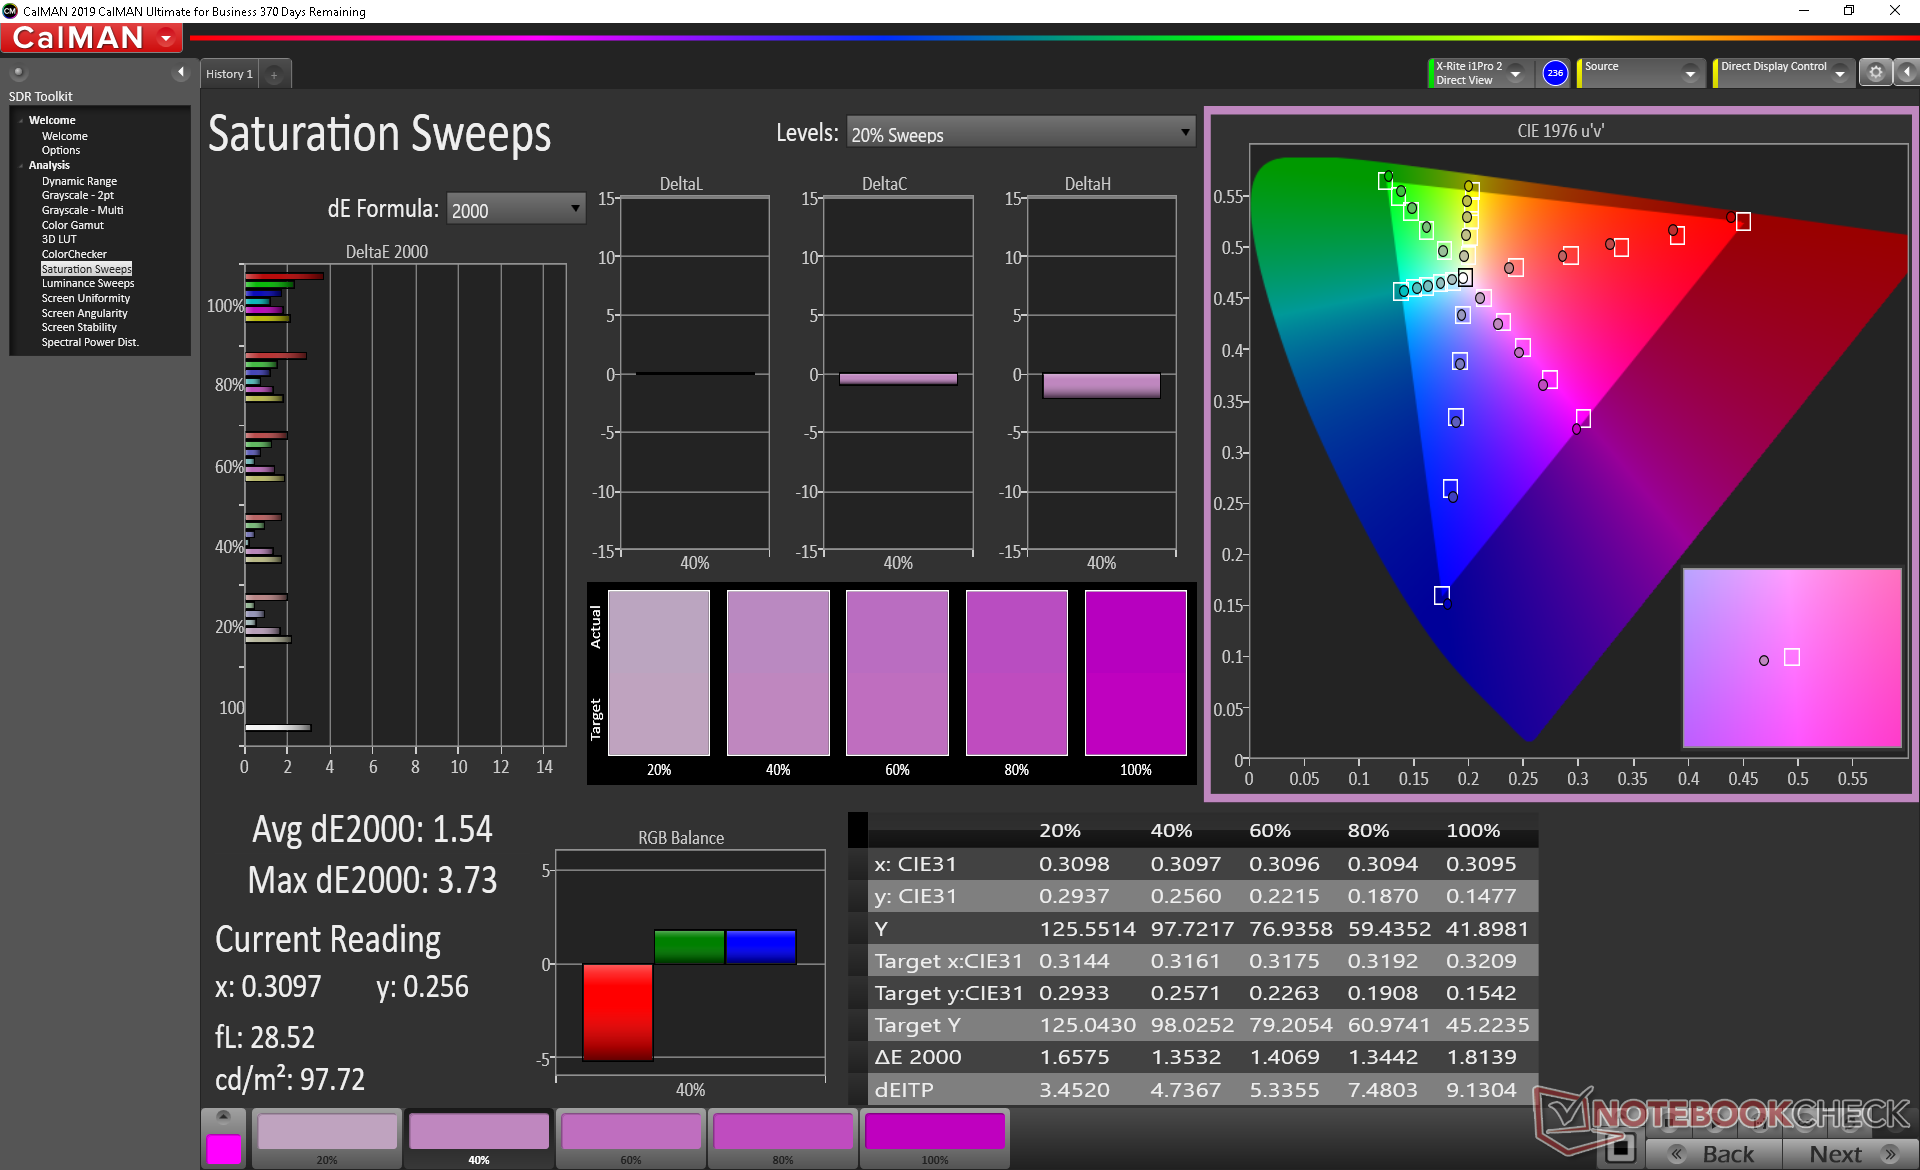1920x1170 pixels.
Task: Select the 20% magenta swatch in bottom strip
Action: [327, 1138]
